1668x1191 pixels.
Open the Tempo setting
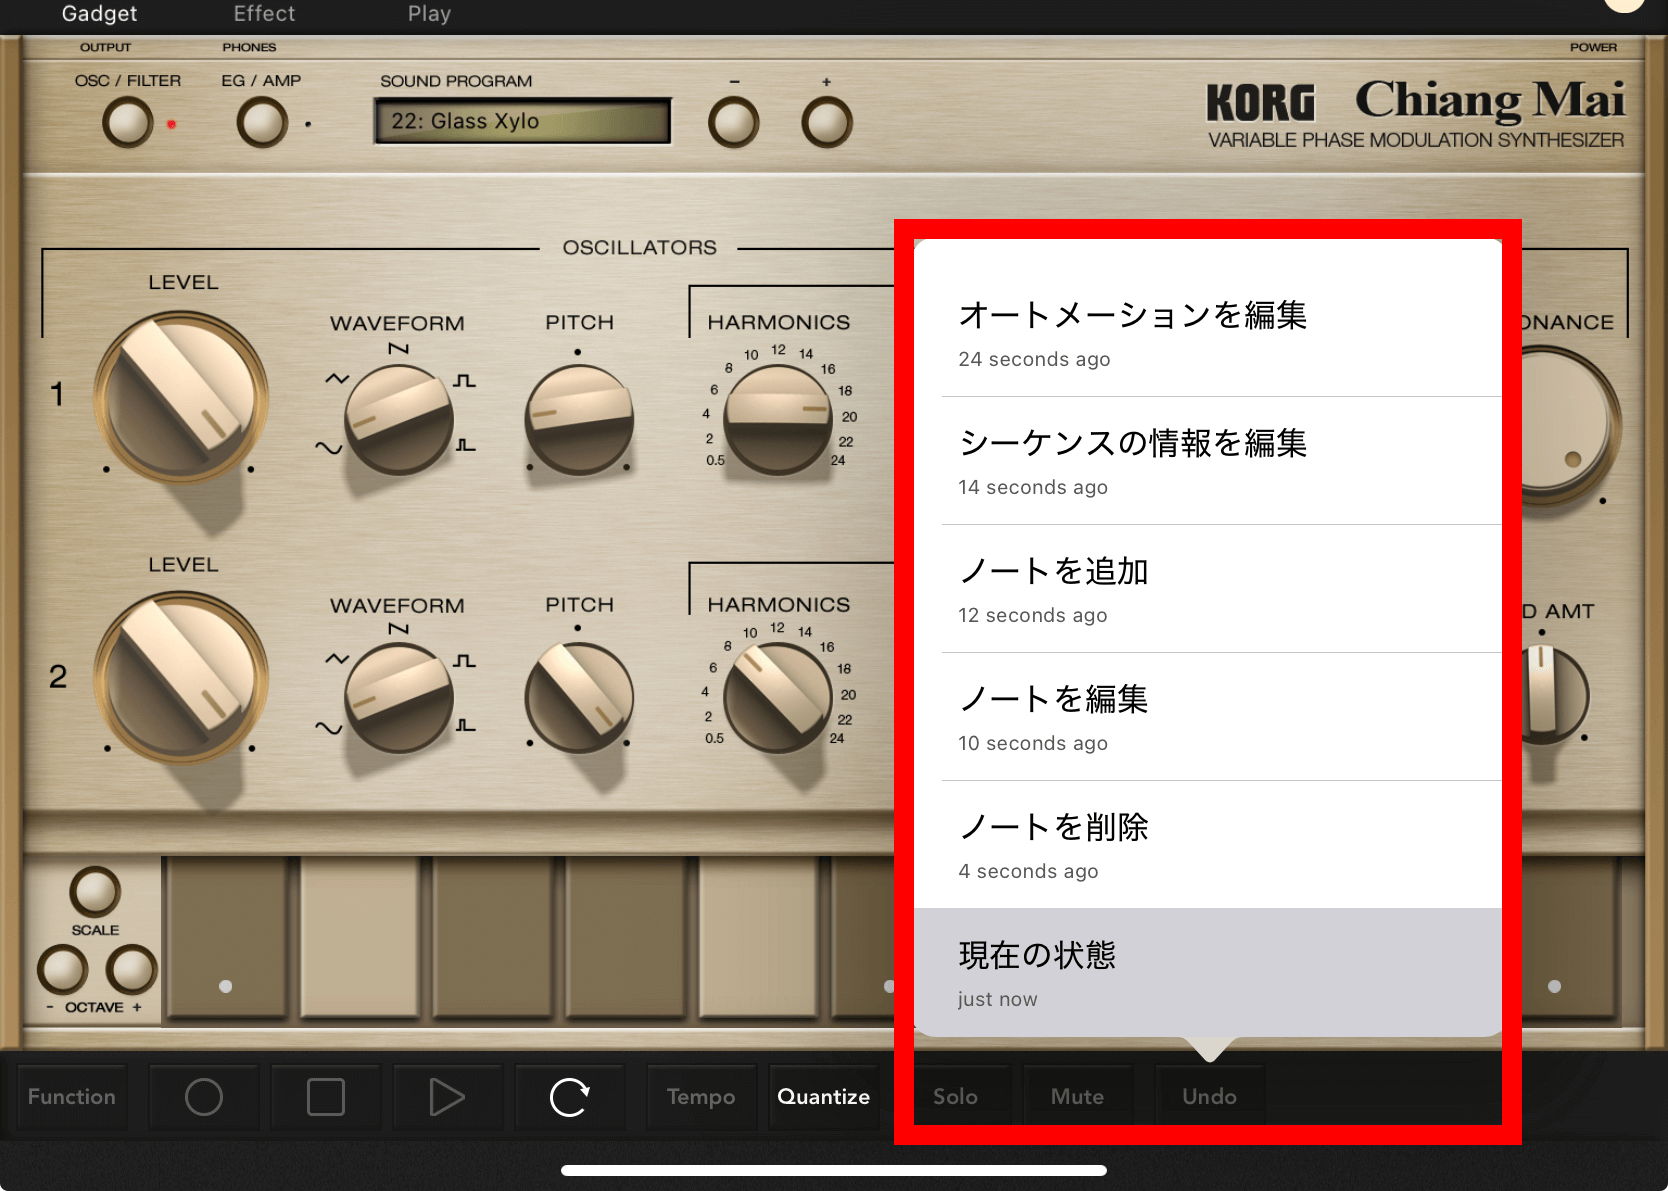point(701,1097)
